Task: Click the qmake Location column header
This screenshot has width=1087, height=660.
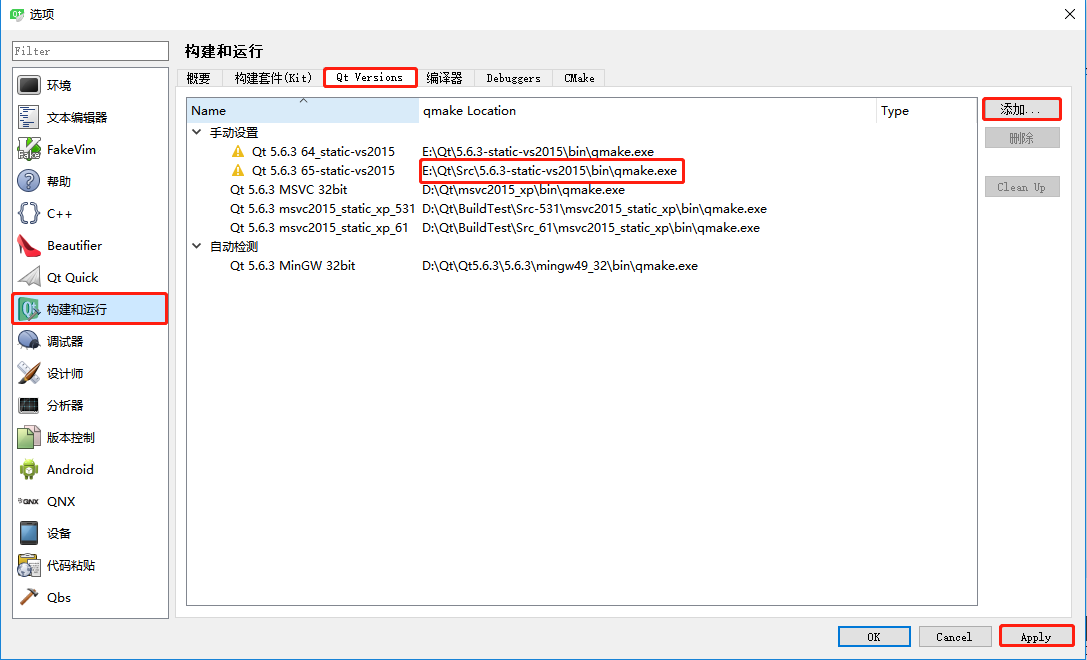Action: tap(647, 110)
